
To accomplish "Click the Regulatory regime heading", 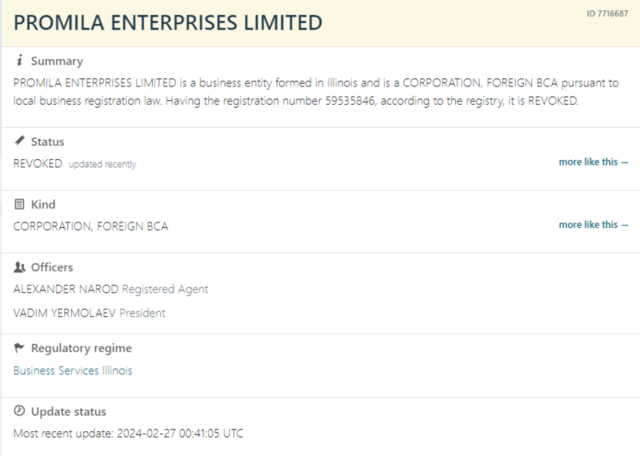I will point(82,348).
